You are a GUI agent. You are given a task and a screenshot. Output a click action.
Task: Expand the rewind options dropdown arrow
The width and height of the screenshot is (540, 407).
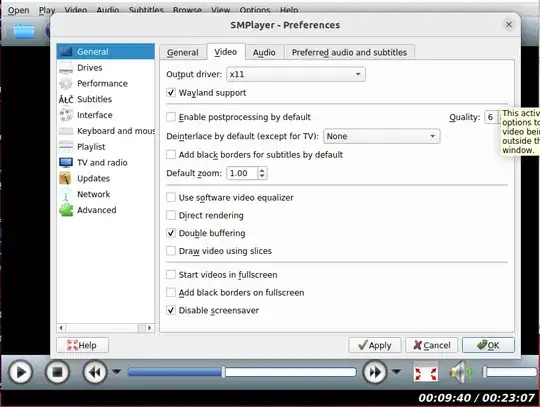(x=116, y=372)
